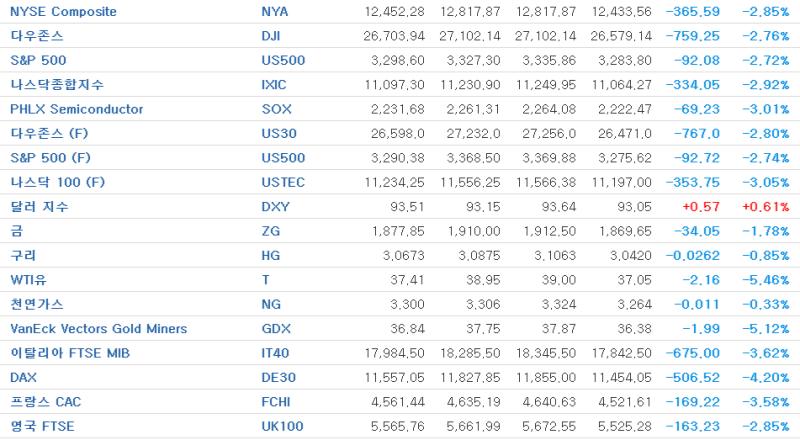Click the 다우존스 (F) futures link
Image resolution: width=800 pixels, height=440 pixels.
(x=49, y=133)
